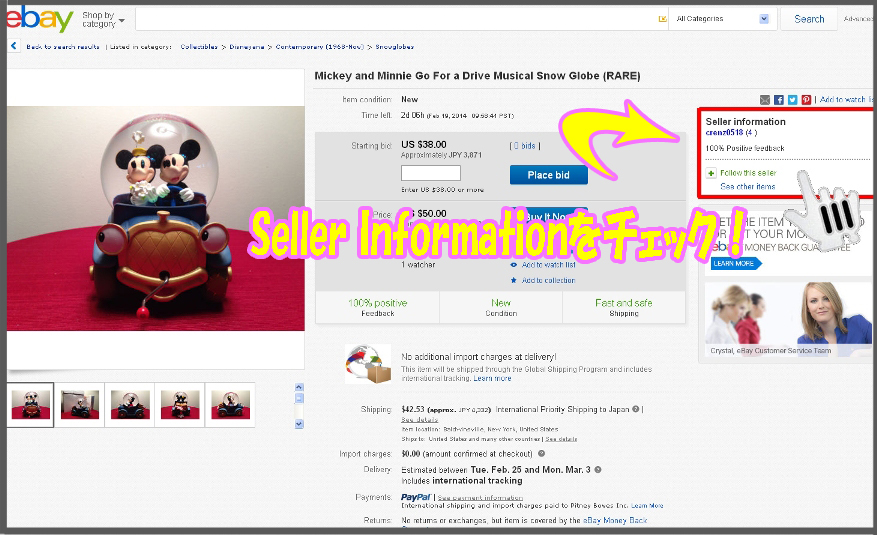Share the listing on Facebook
The height and width of the screenshot is (535, 877).
(x=779, y=100)
